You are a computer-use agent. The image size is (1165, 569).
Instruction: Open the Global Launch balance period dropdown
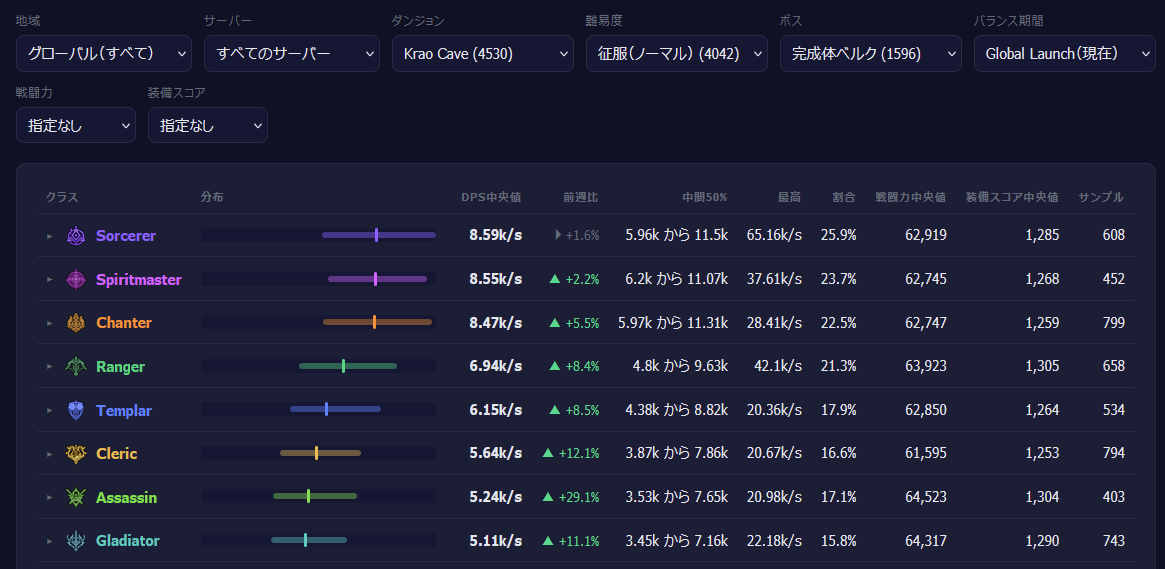click(x=1065, y=53)
